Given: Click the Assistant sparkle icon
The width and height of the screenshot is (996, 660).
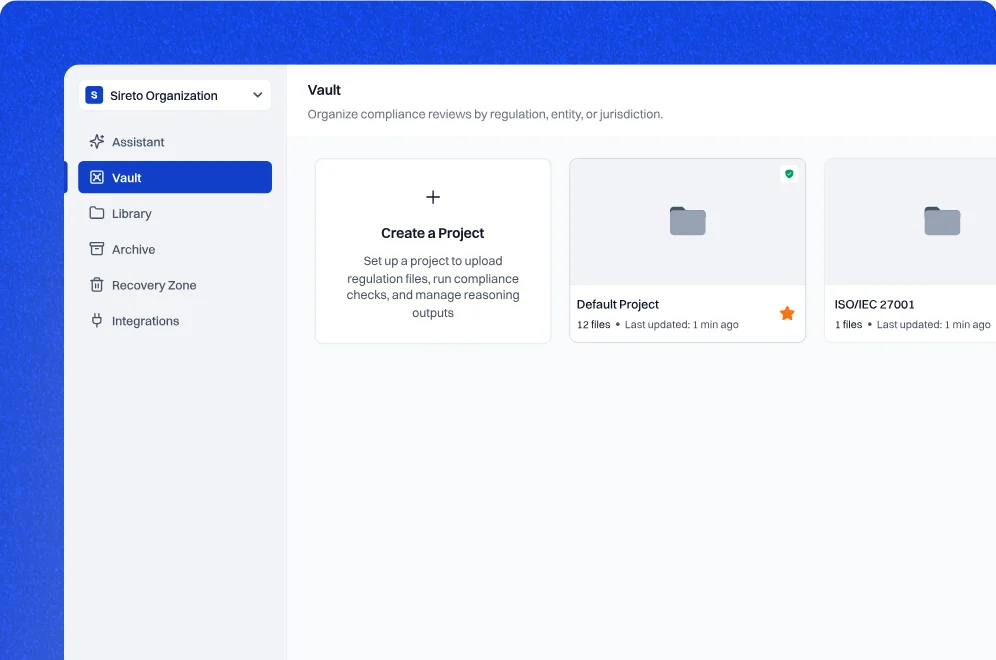Looking at the screenshot, I should coord(97,142).
